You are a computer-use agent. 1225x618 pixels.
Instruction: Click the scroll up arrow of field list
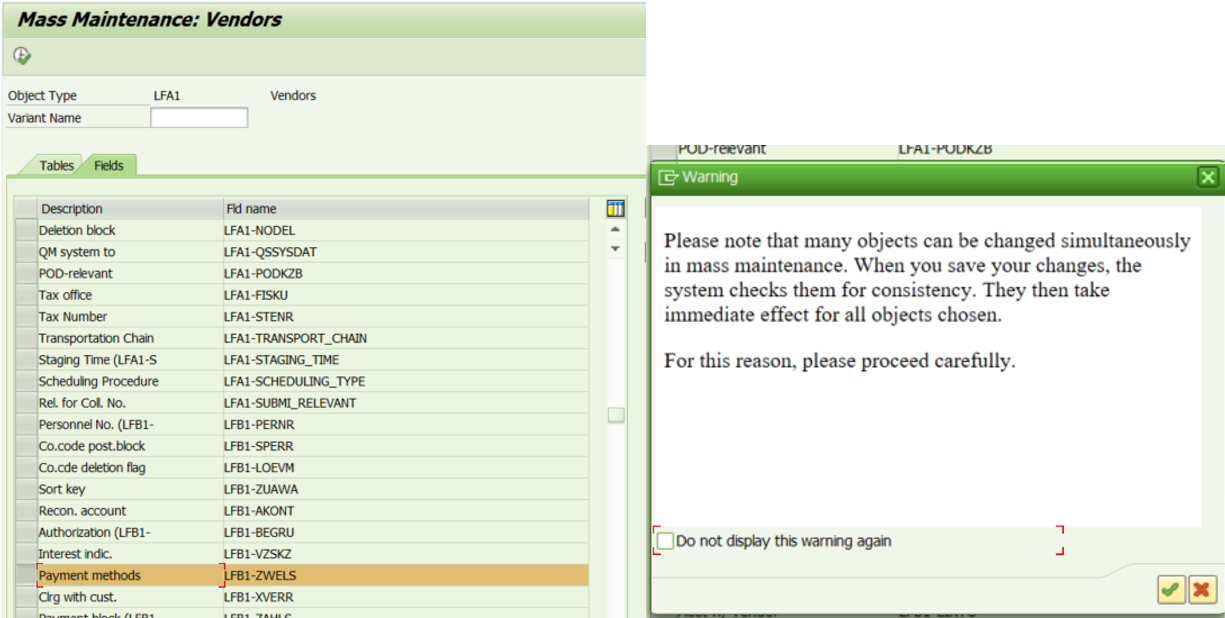pos(616,230)
